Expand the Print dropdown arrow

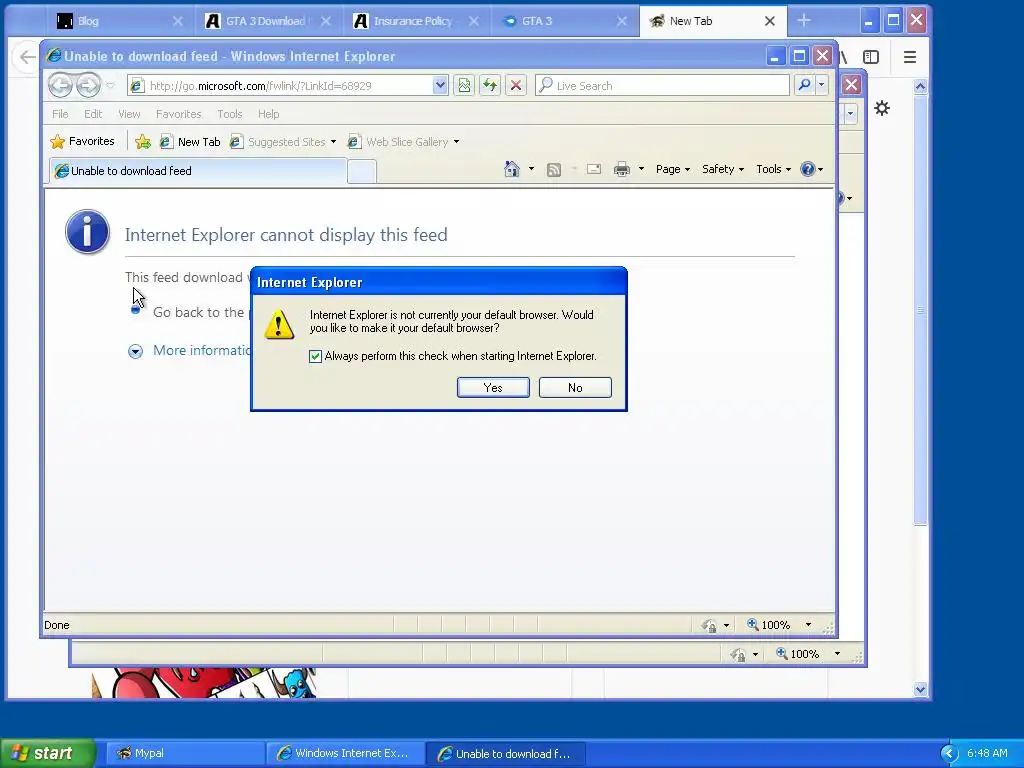click(x=641, y=169)
